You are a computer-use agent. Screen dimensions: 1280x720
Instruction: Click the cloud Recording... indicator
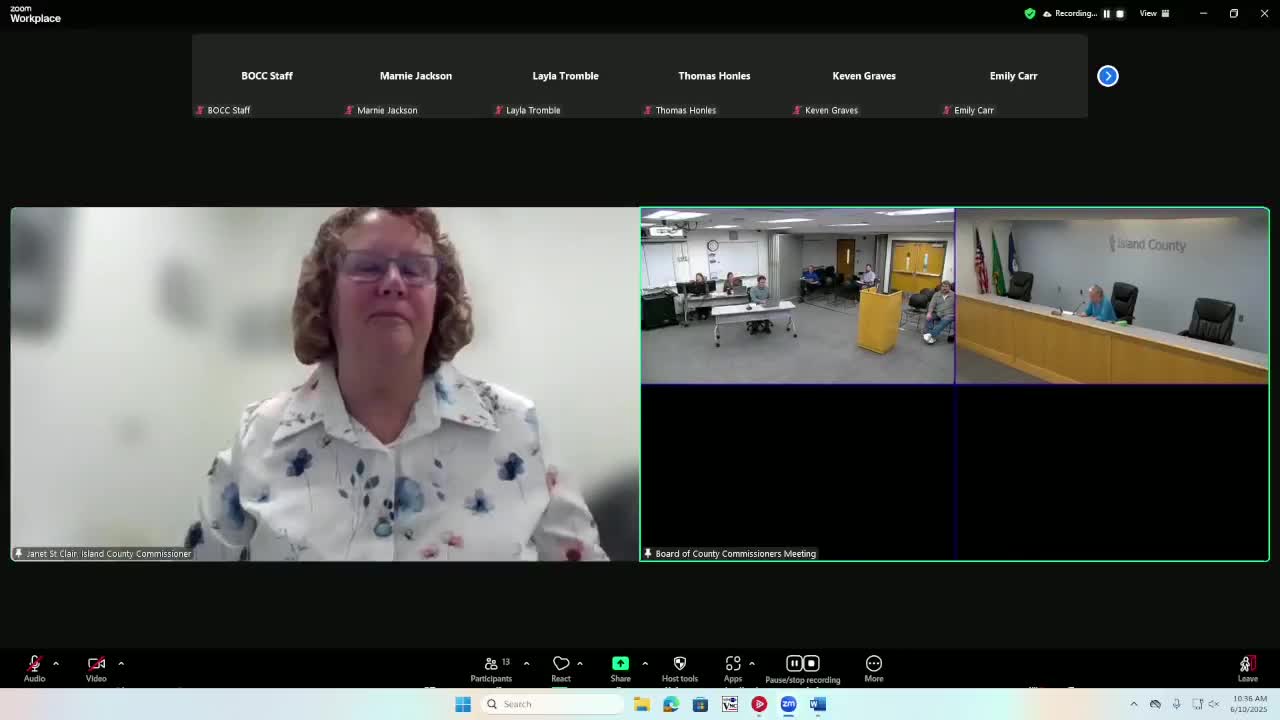1069,14
